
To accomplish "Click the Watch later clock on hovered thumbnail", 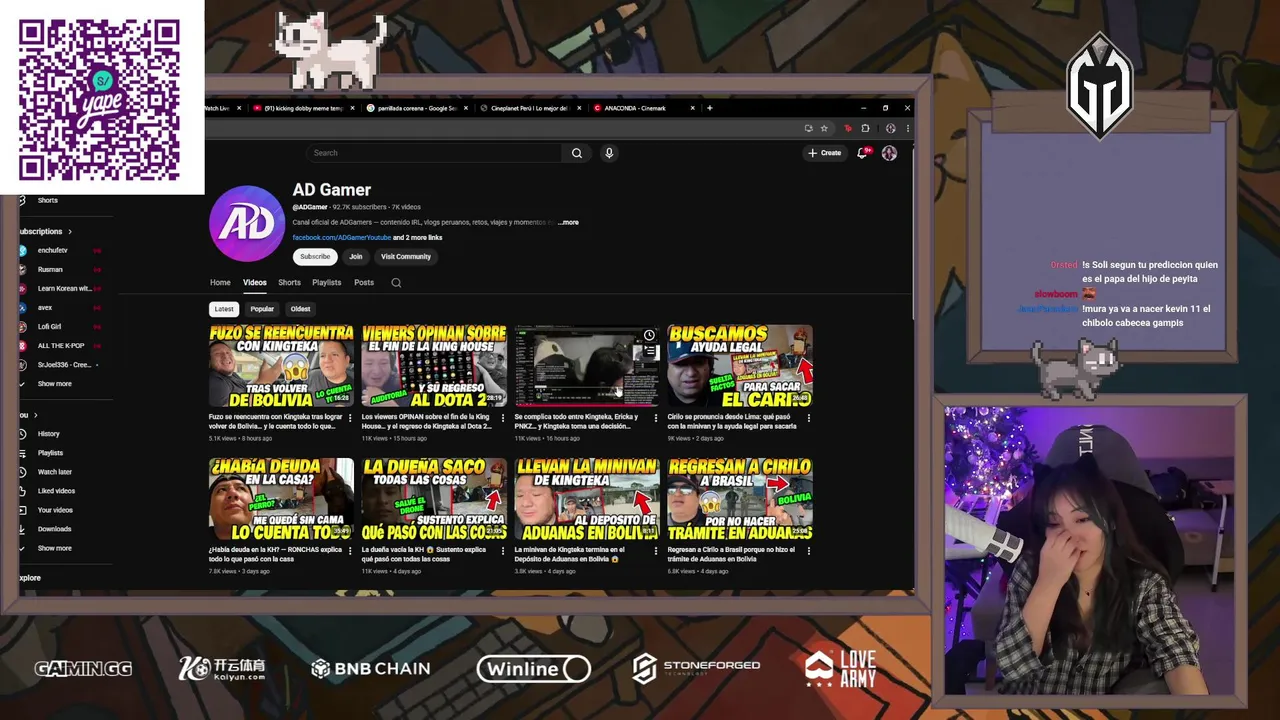I will tap(649, 335).
